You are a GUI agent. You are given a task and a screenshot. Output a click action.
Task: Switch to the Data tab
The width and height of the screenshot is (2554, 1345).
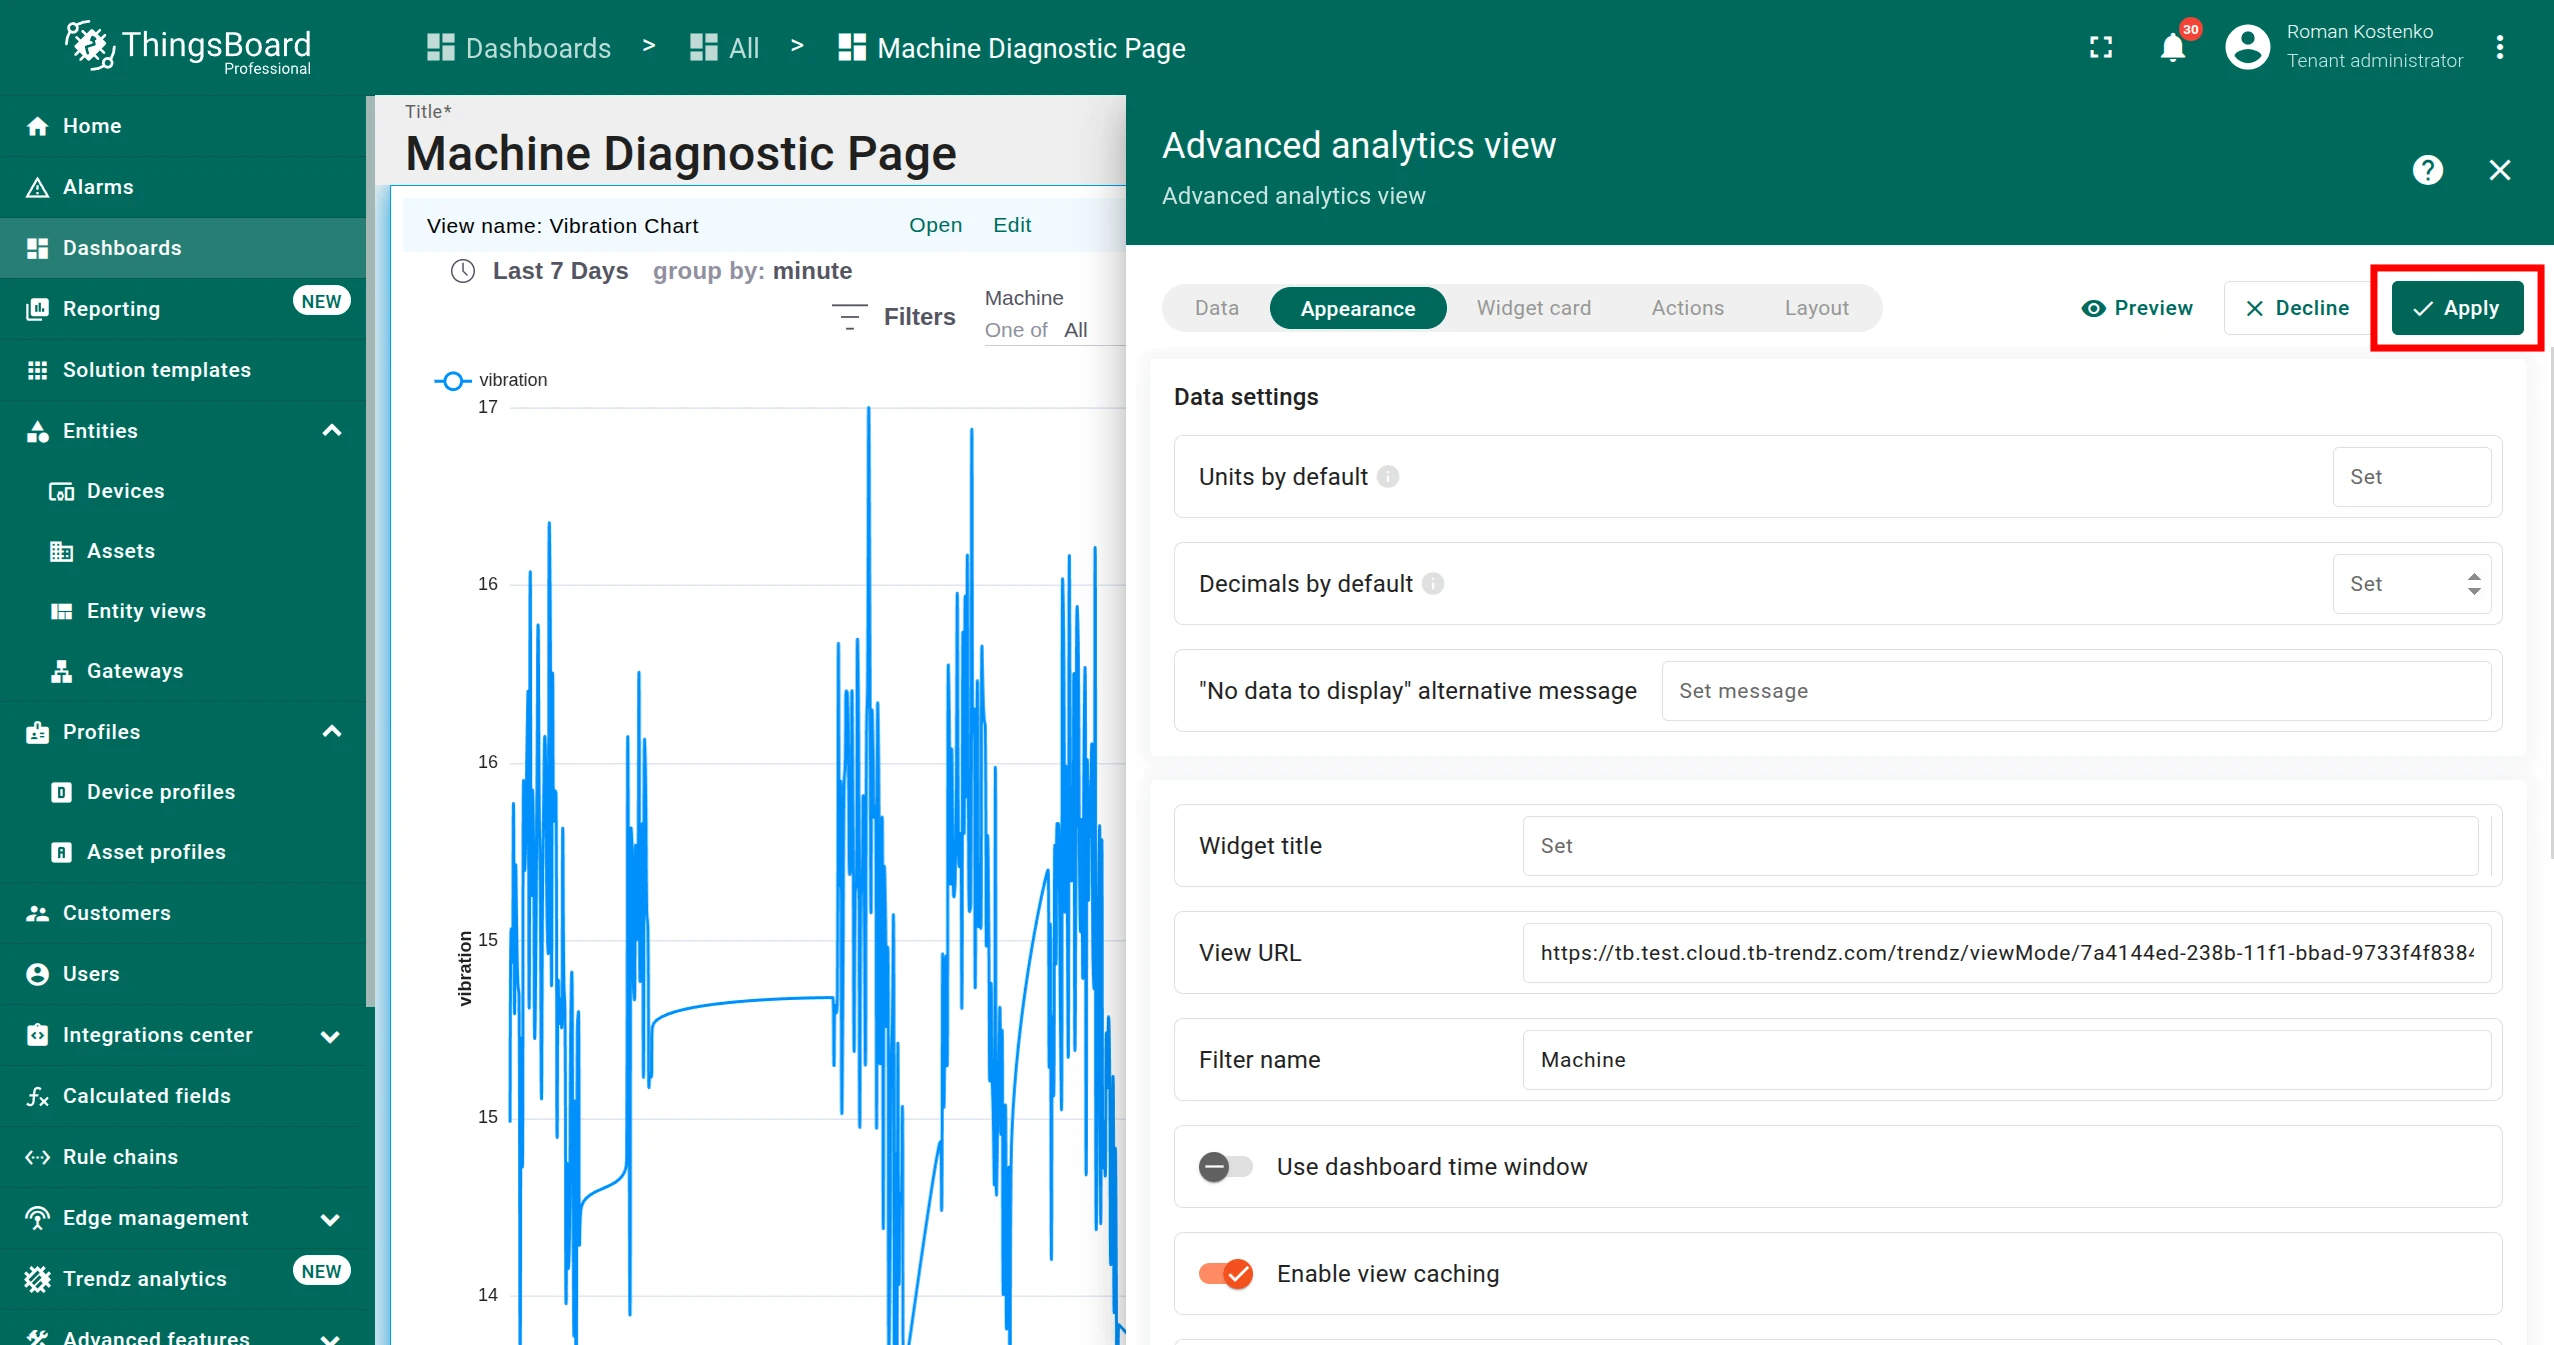pyautogui.click(x=1217, y=308)
